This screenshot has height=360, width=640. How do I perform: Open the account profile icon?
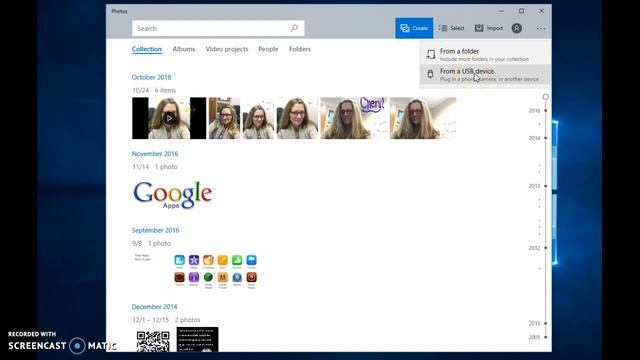click(x=517, y=28)
